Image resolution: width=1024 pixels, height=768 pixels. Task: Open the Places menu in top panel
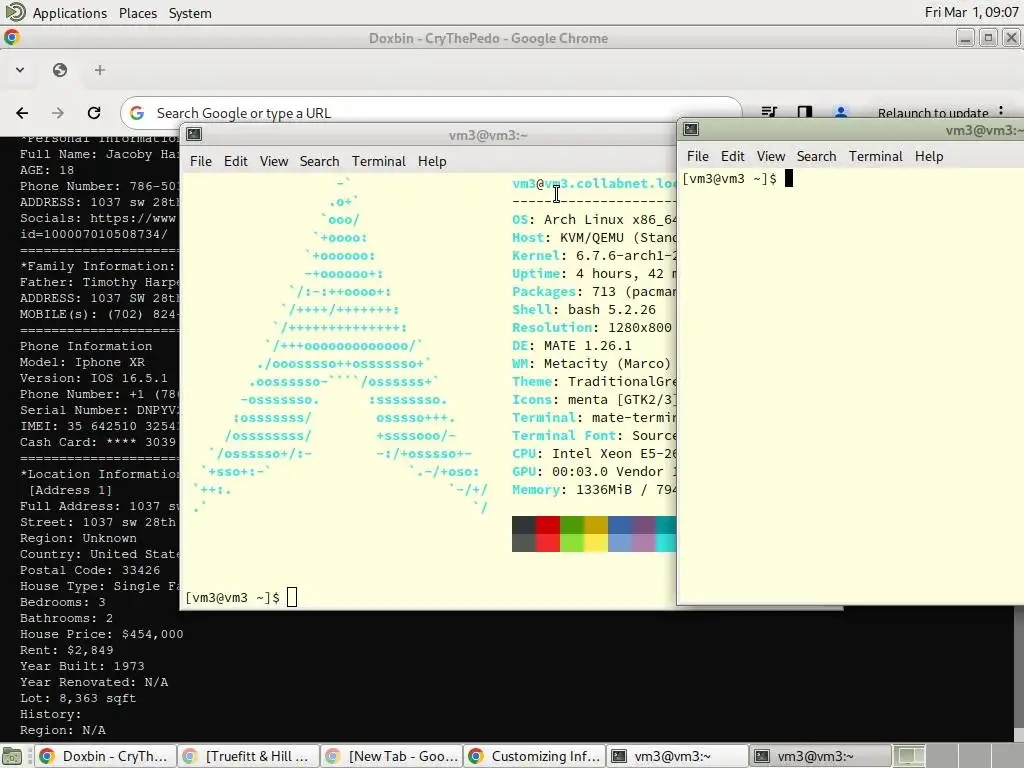pyautogui.click(x=138, y=13)
